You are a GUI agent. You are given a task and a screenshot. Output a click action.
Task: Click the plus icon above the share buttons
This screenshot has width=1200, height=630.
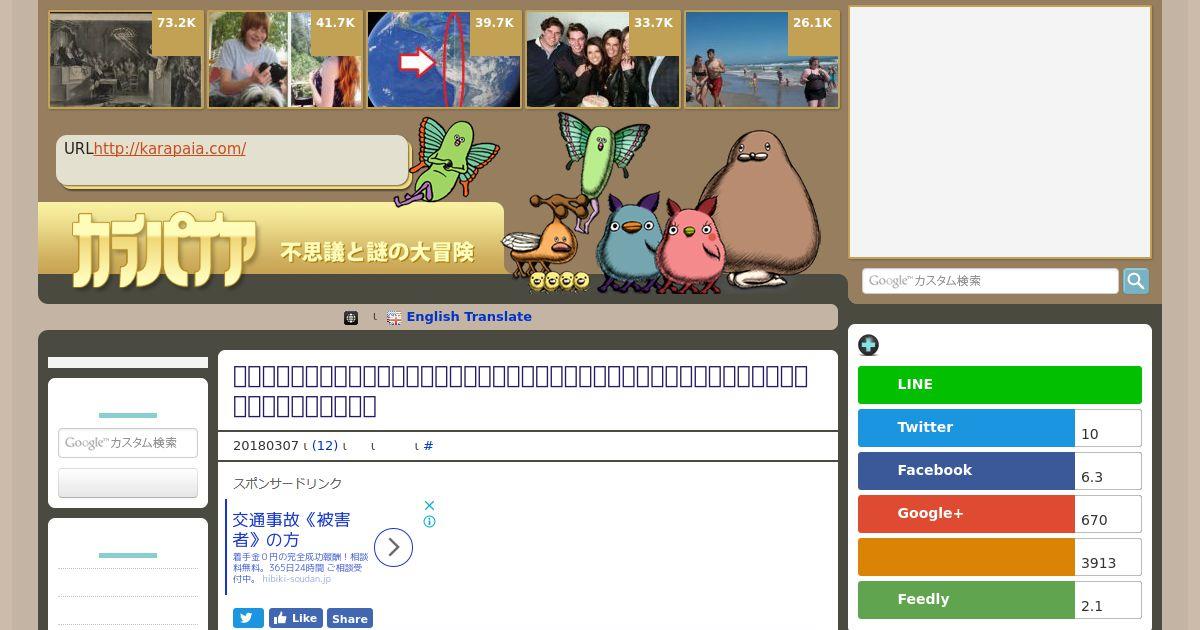[x=868, y=345]
